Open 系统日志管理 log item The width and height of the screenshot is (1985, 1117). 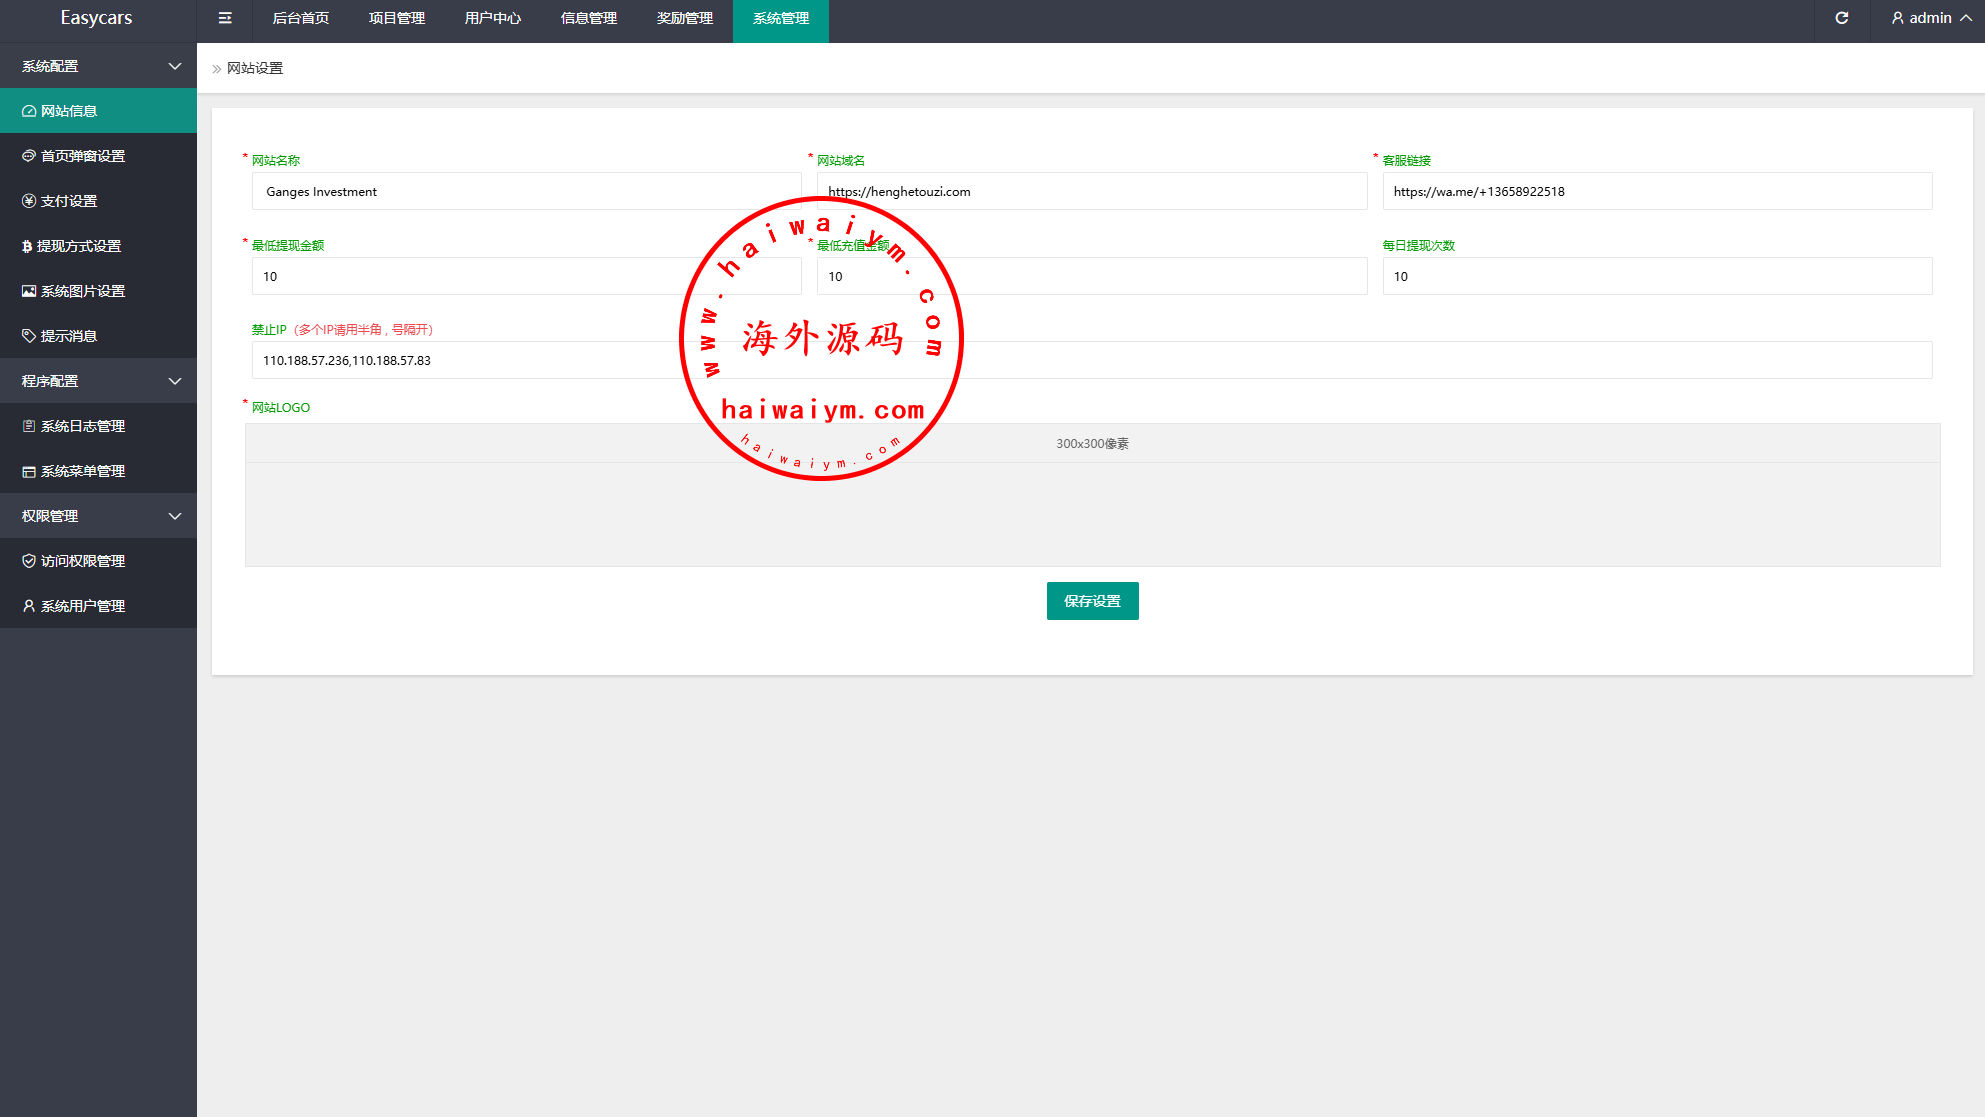[83, 426]
